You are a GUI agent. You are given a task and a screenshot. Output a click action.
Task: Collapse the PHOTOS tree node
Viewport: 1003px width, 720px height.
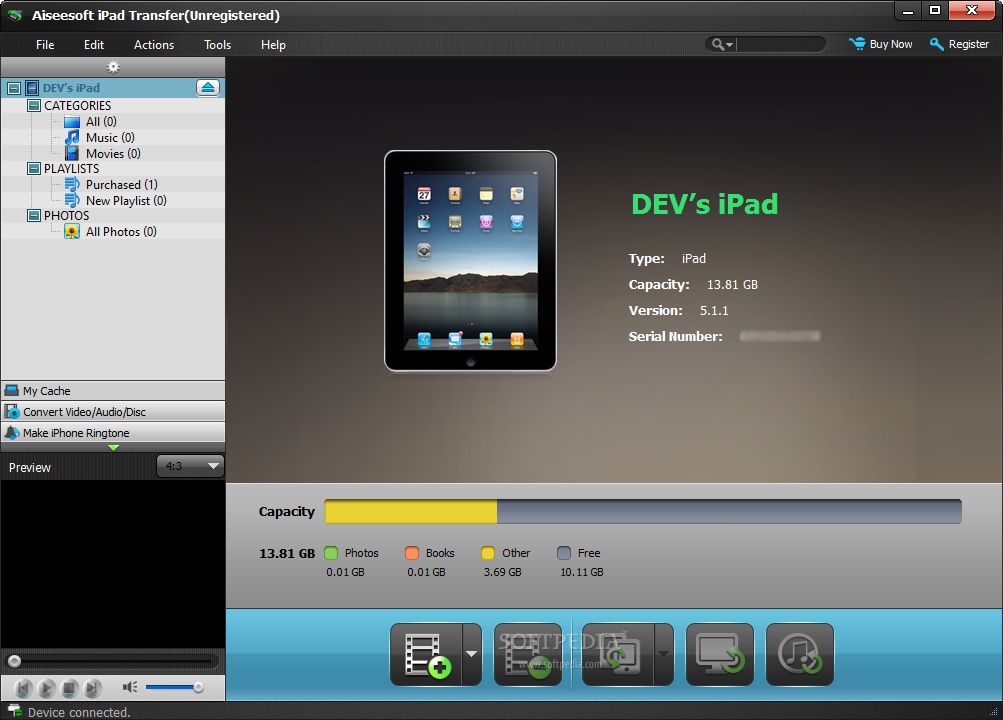34,215
